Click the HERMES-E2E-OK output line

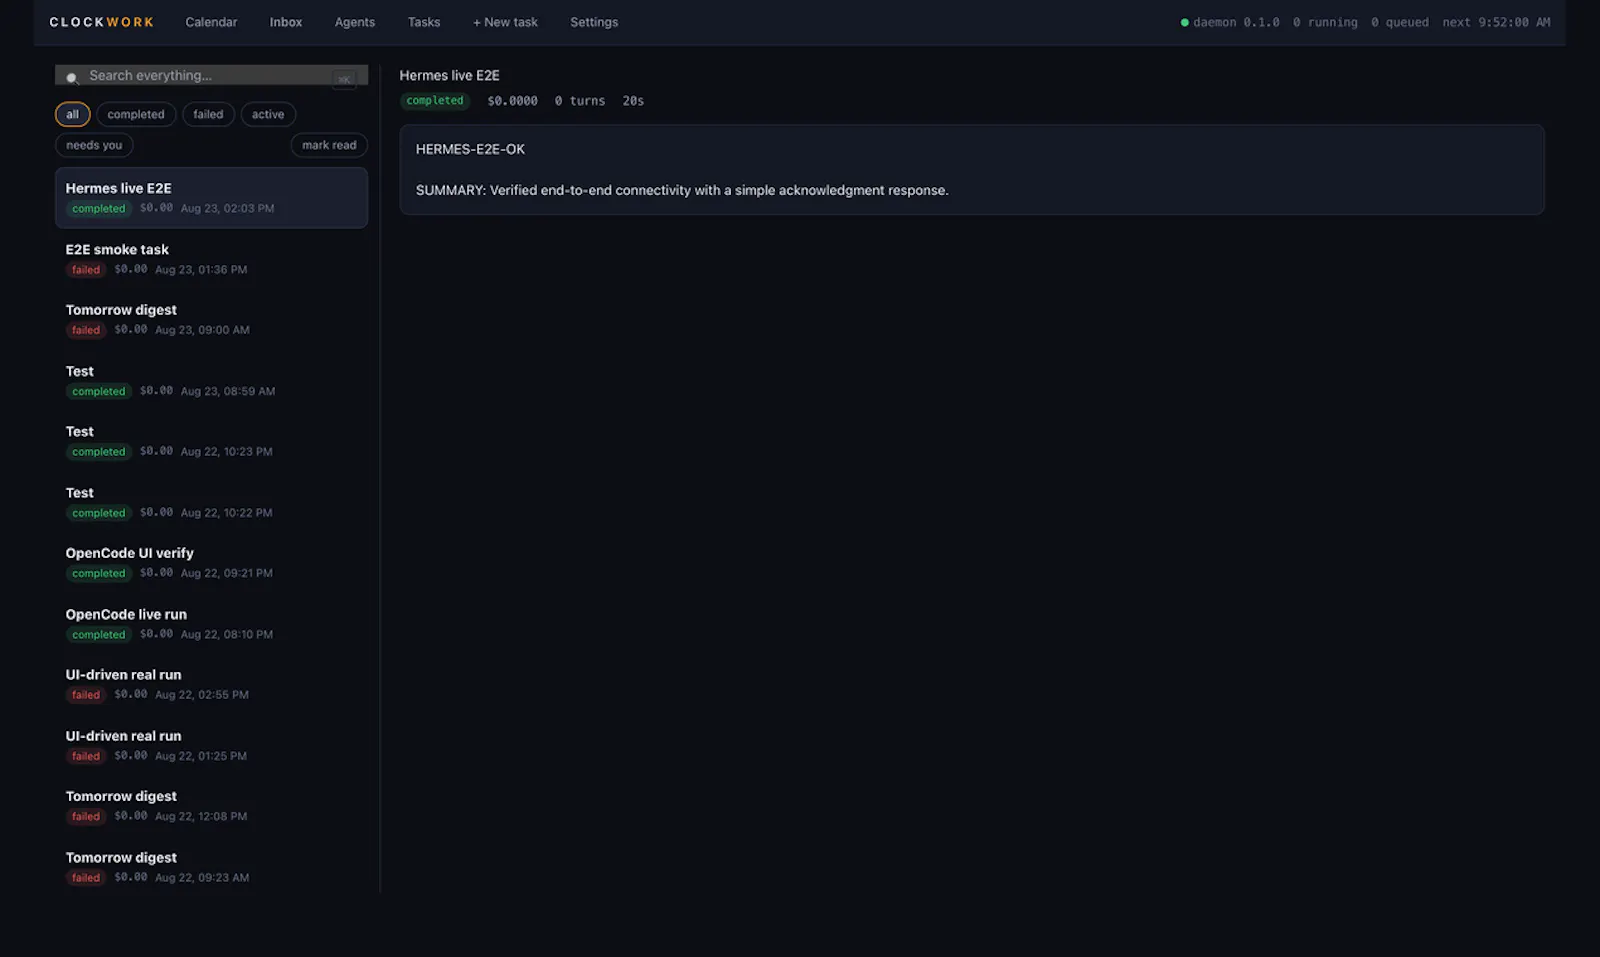(x=470, y=149)
